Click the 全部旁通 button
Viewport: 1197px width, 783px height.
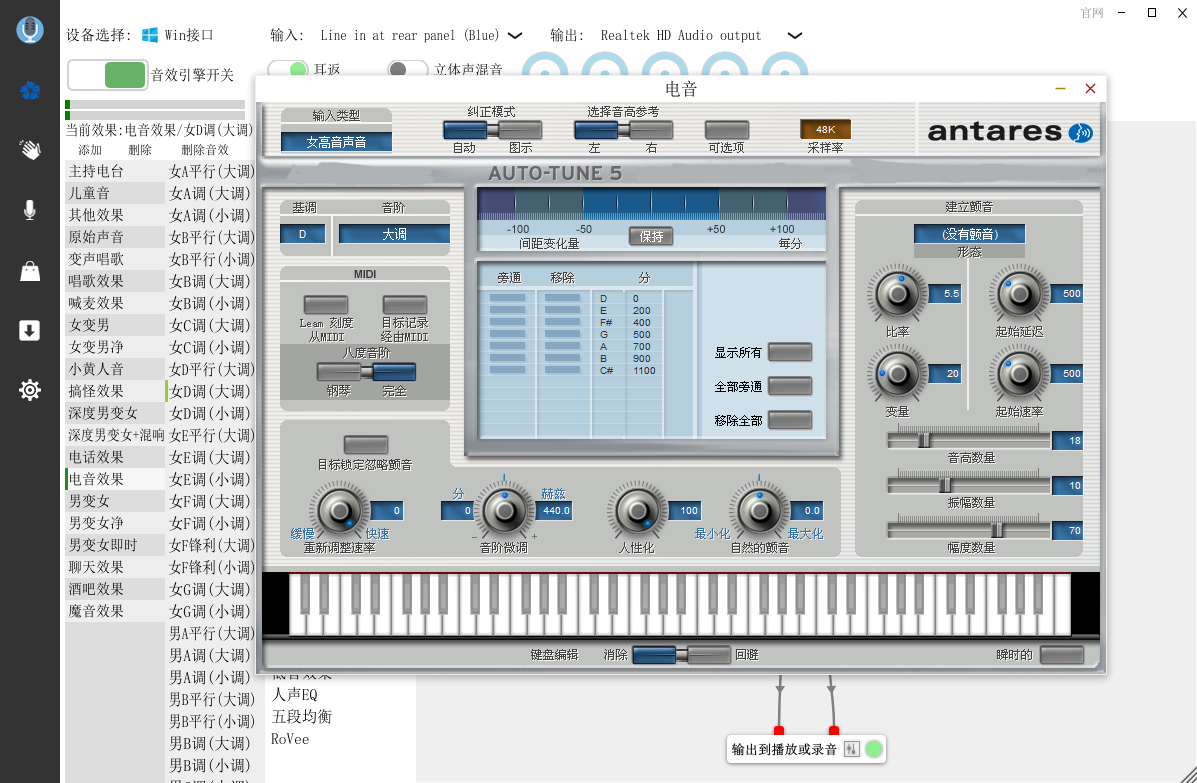pyautogui.click(x=790, y=386)
